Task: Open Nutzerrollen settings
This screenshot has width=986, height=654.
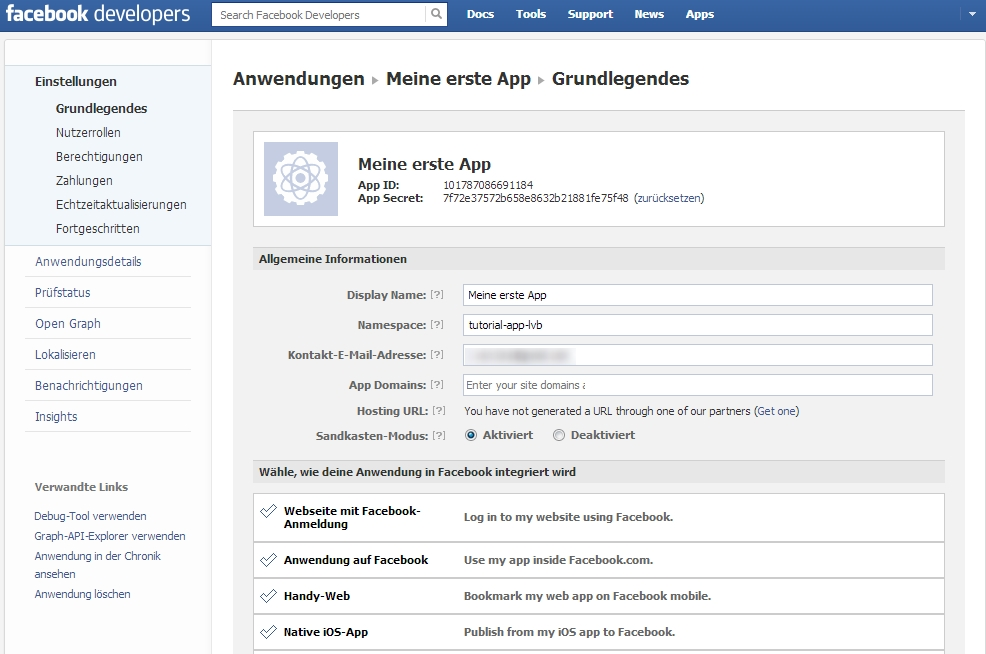Action: pos(88,133)
